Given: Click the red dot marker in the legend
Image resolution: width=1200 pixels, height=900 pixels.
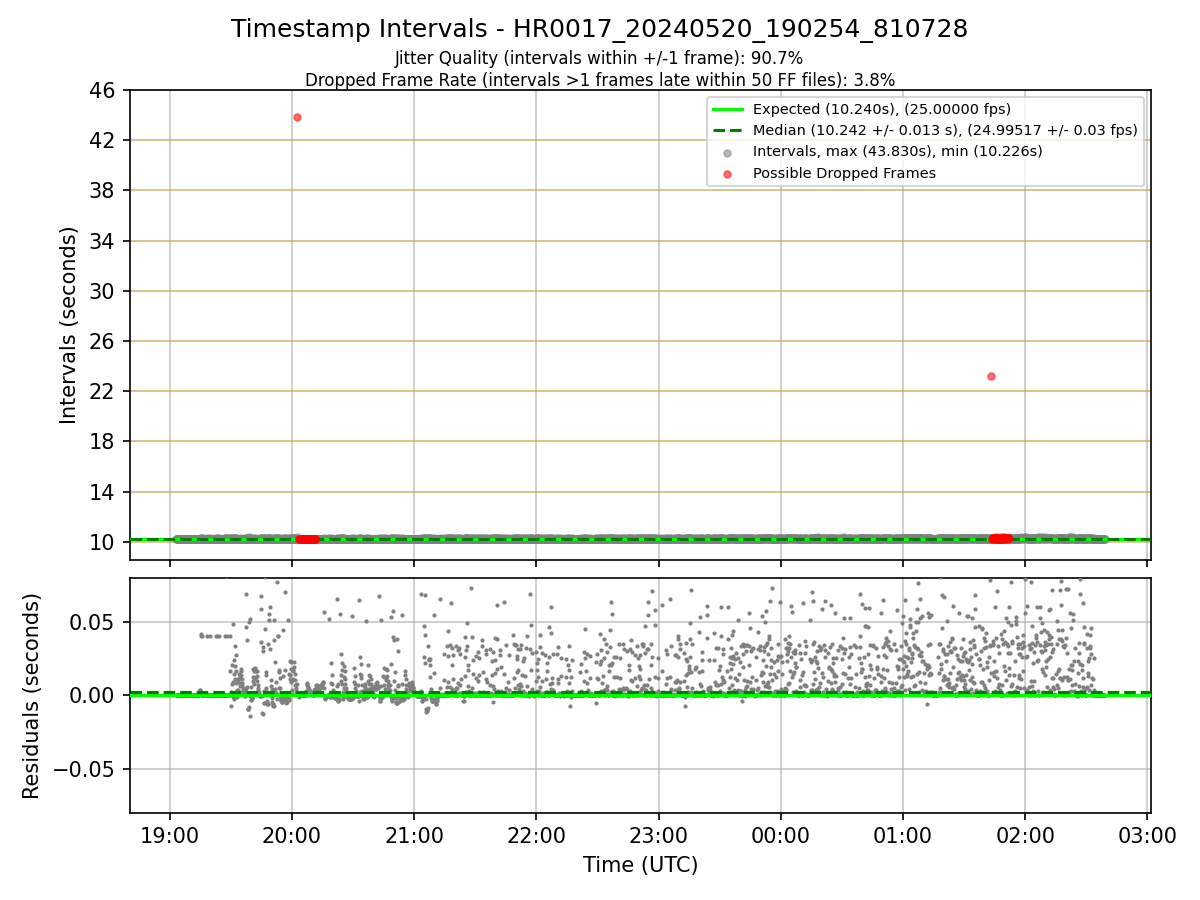Looking at the screenshot, I should [727, 174].
